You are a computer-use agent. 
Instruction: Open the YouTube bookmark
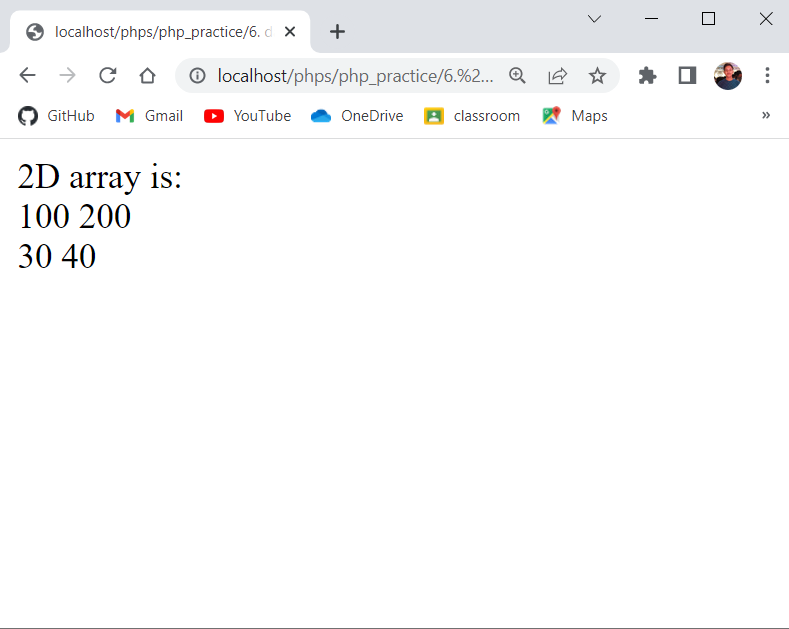(x=247, y=116)
